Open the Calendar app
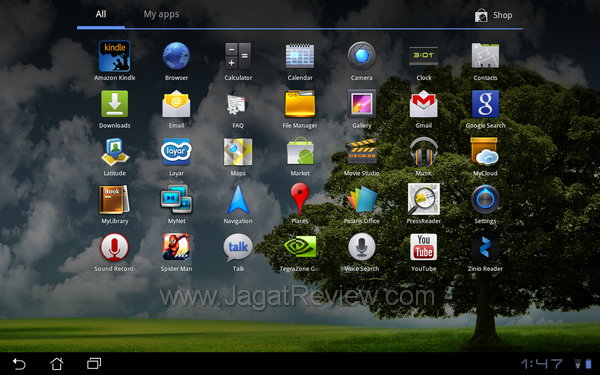The image size is (600, 375). click(300, 56)
